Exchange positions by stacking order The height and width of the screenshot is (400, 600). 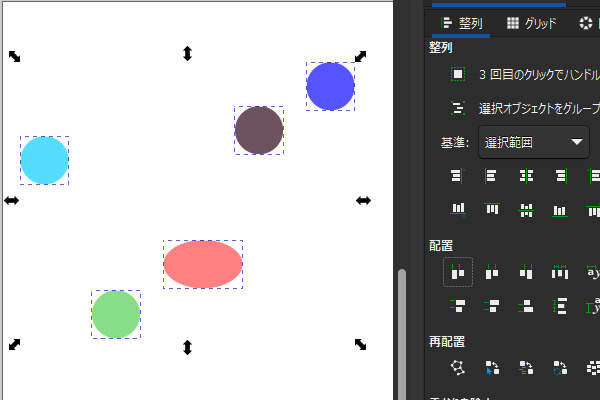click(x=526, y=367)
